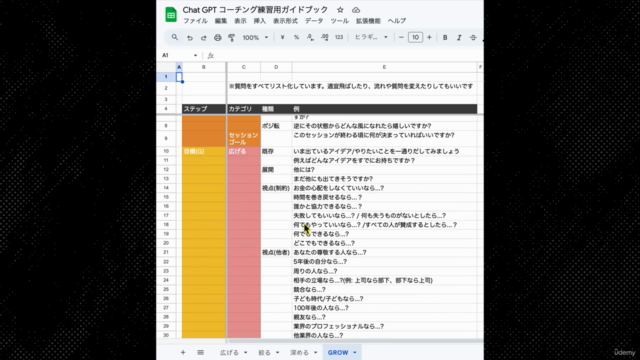Screen dimensions: 640x360
Task: Open the font family dropdown
Action: point(371,37)
